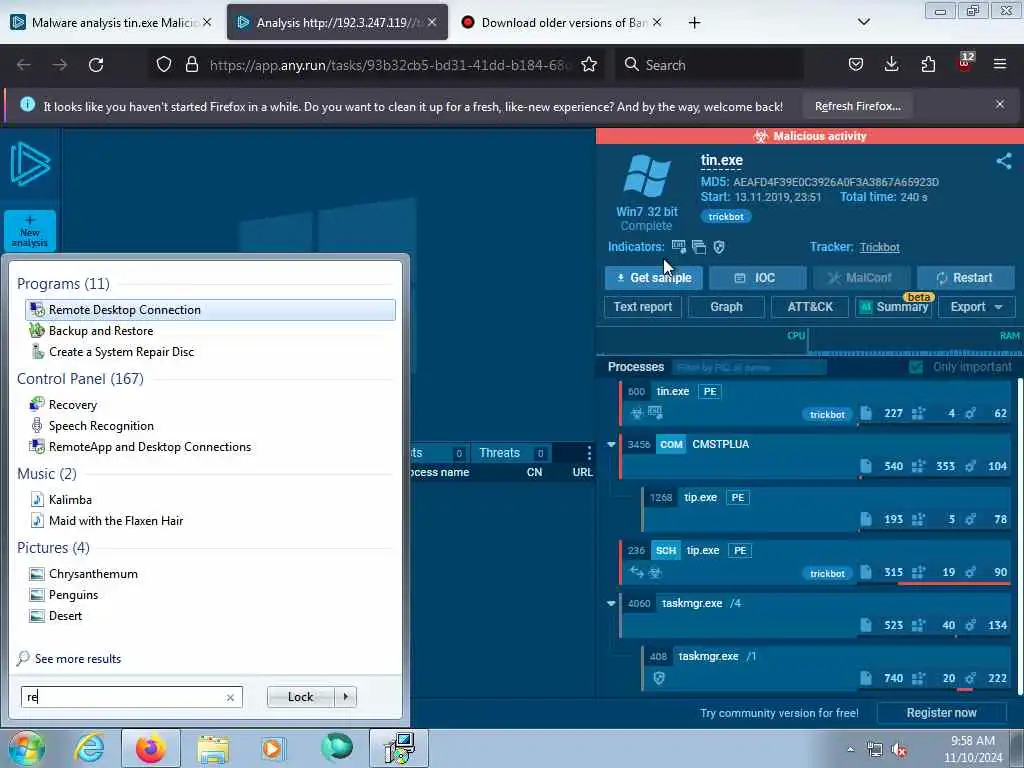The width and height of the screenshot is (1024, 768).
Task: Click Register now button
Action: pos(941,712)
